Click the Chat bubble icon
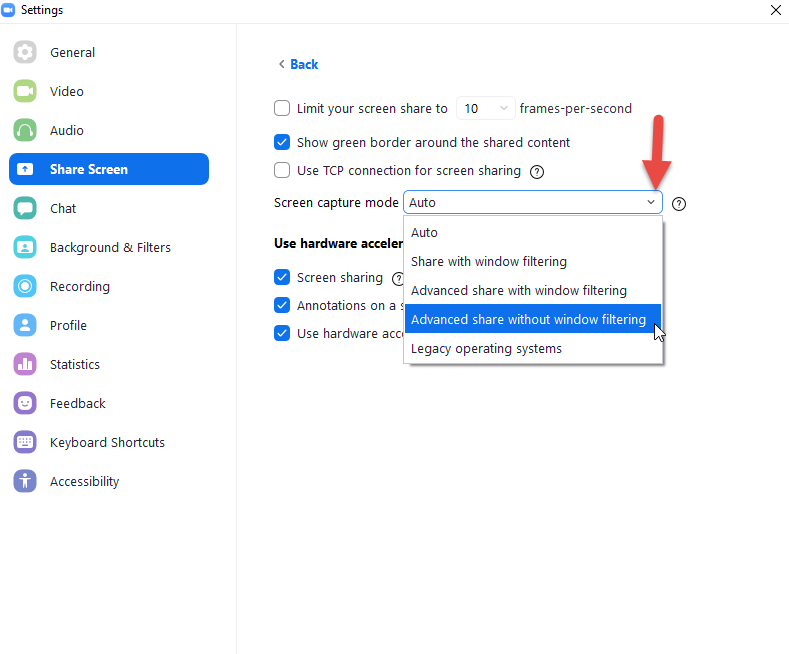Screen dimensions: 789x654 (25, 208)
